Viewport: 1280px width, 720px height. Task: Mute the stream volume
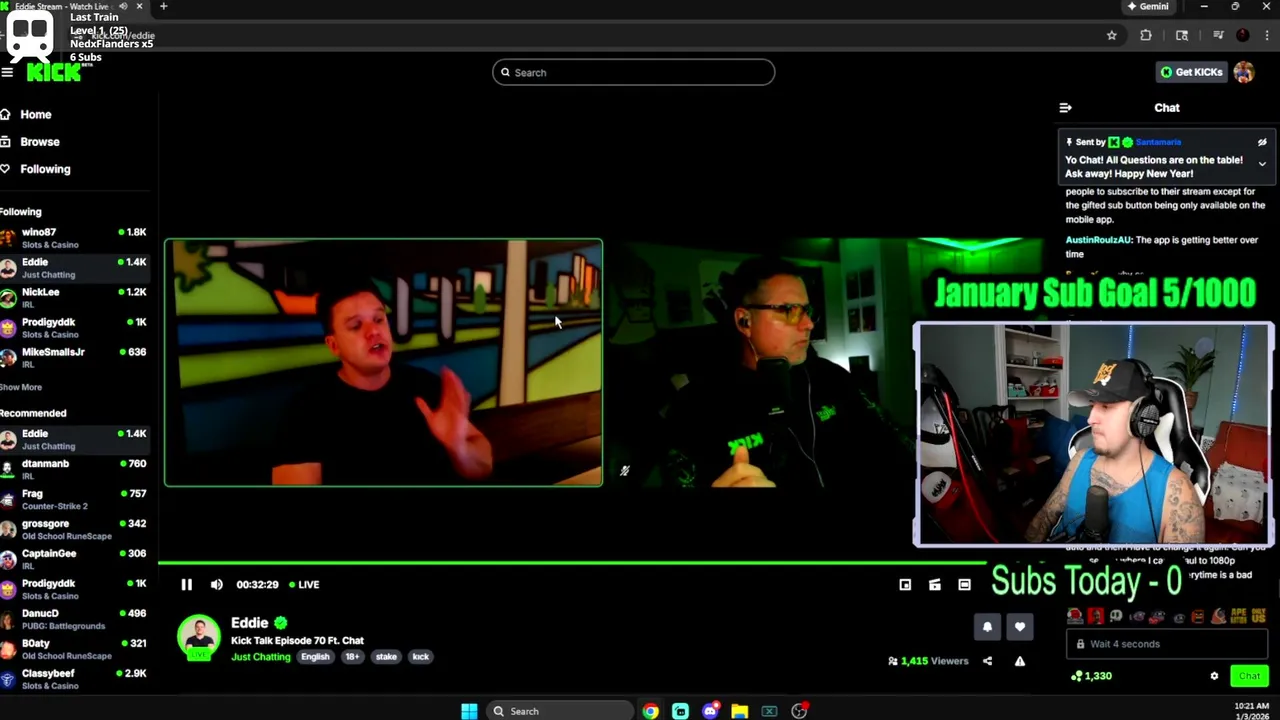[x=217, y=585]
